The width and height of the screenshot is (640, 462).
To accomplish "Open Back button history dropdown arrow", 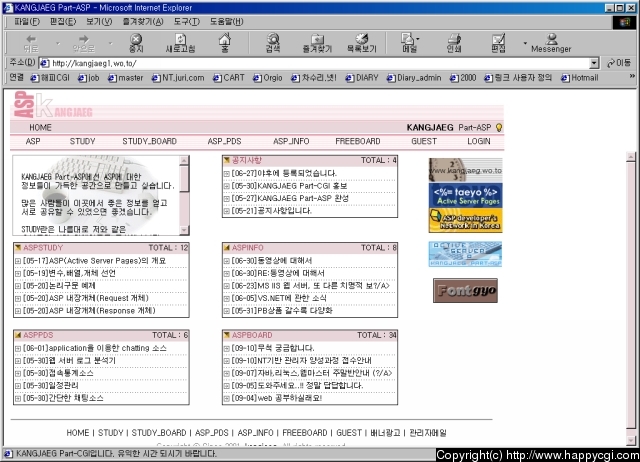I will [x=58, y=42].
